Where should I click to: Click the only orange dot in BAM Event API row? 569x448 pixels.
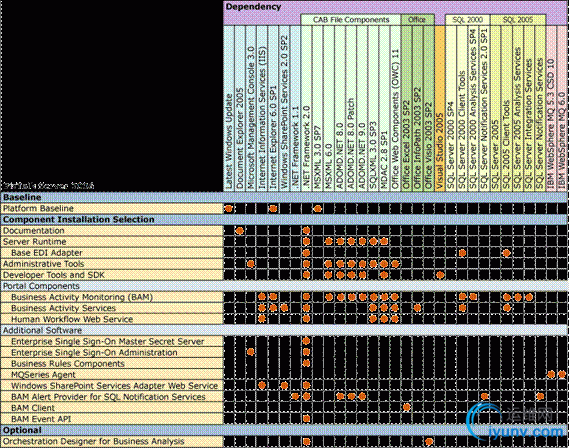point(306,419)
